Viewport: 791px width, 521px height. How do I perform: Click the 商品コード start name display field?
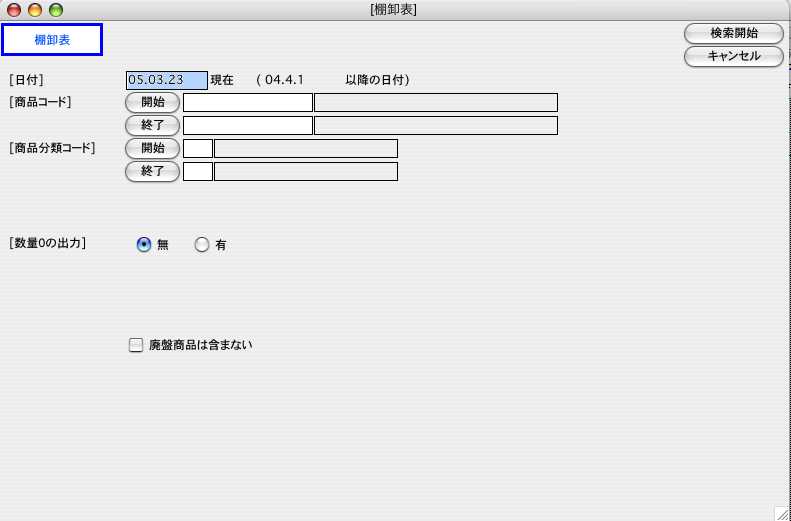tap(435, 102)
